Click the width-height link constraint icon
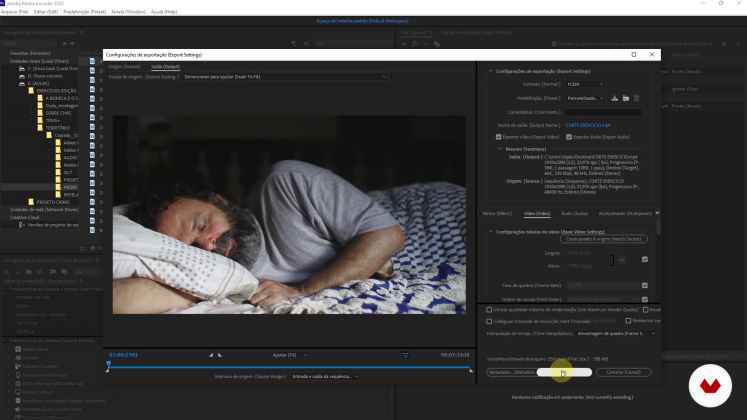The height and width of the screenshot is (420, 747). point(621,260)
